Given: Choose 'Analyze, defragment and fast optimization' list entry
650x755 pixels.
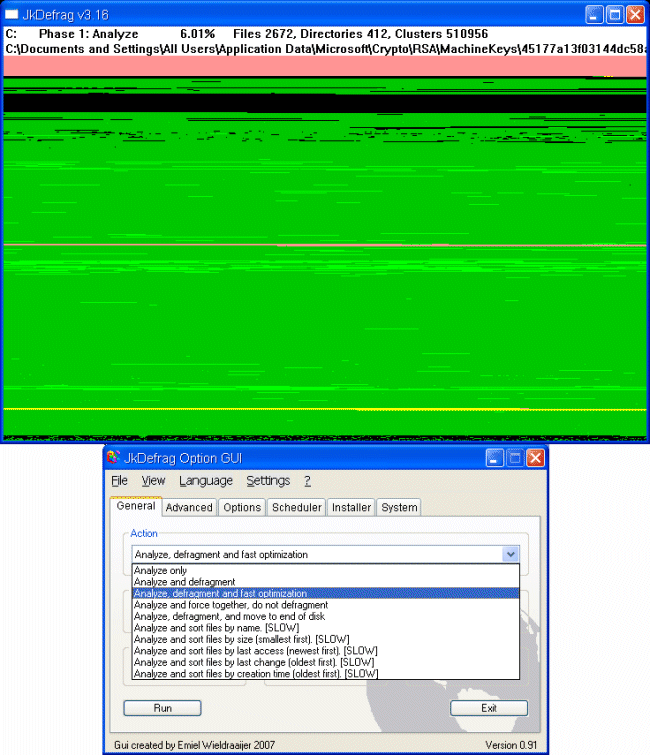Looking at the screenshot, I should coord(326,593).
